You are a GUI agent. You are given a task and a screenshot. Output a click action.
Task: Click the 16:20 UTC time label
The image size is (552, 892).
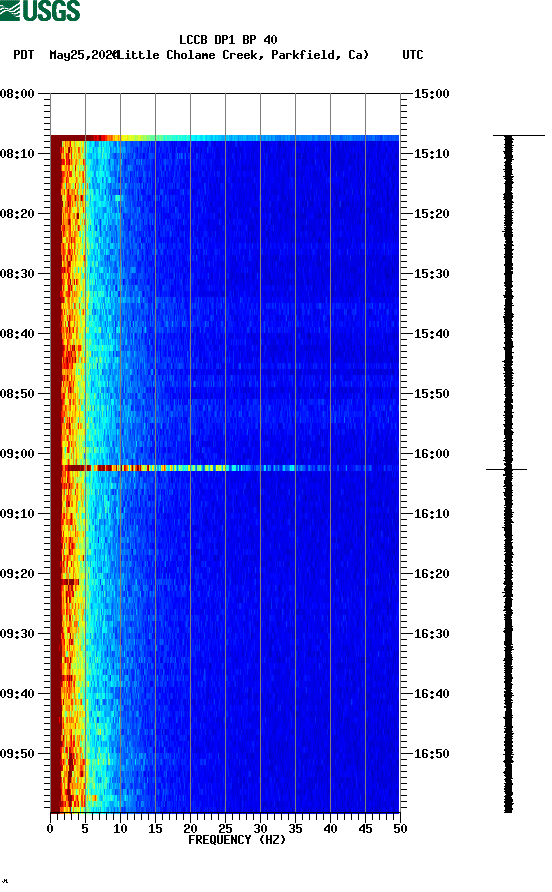tap(431, 574)
